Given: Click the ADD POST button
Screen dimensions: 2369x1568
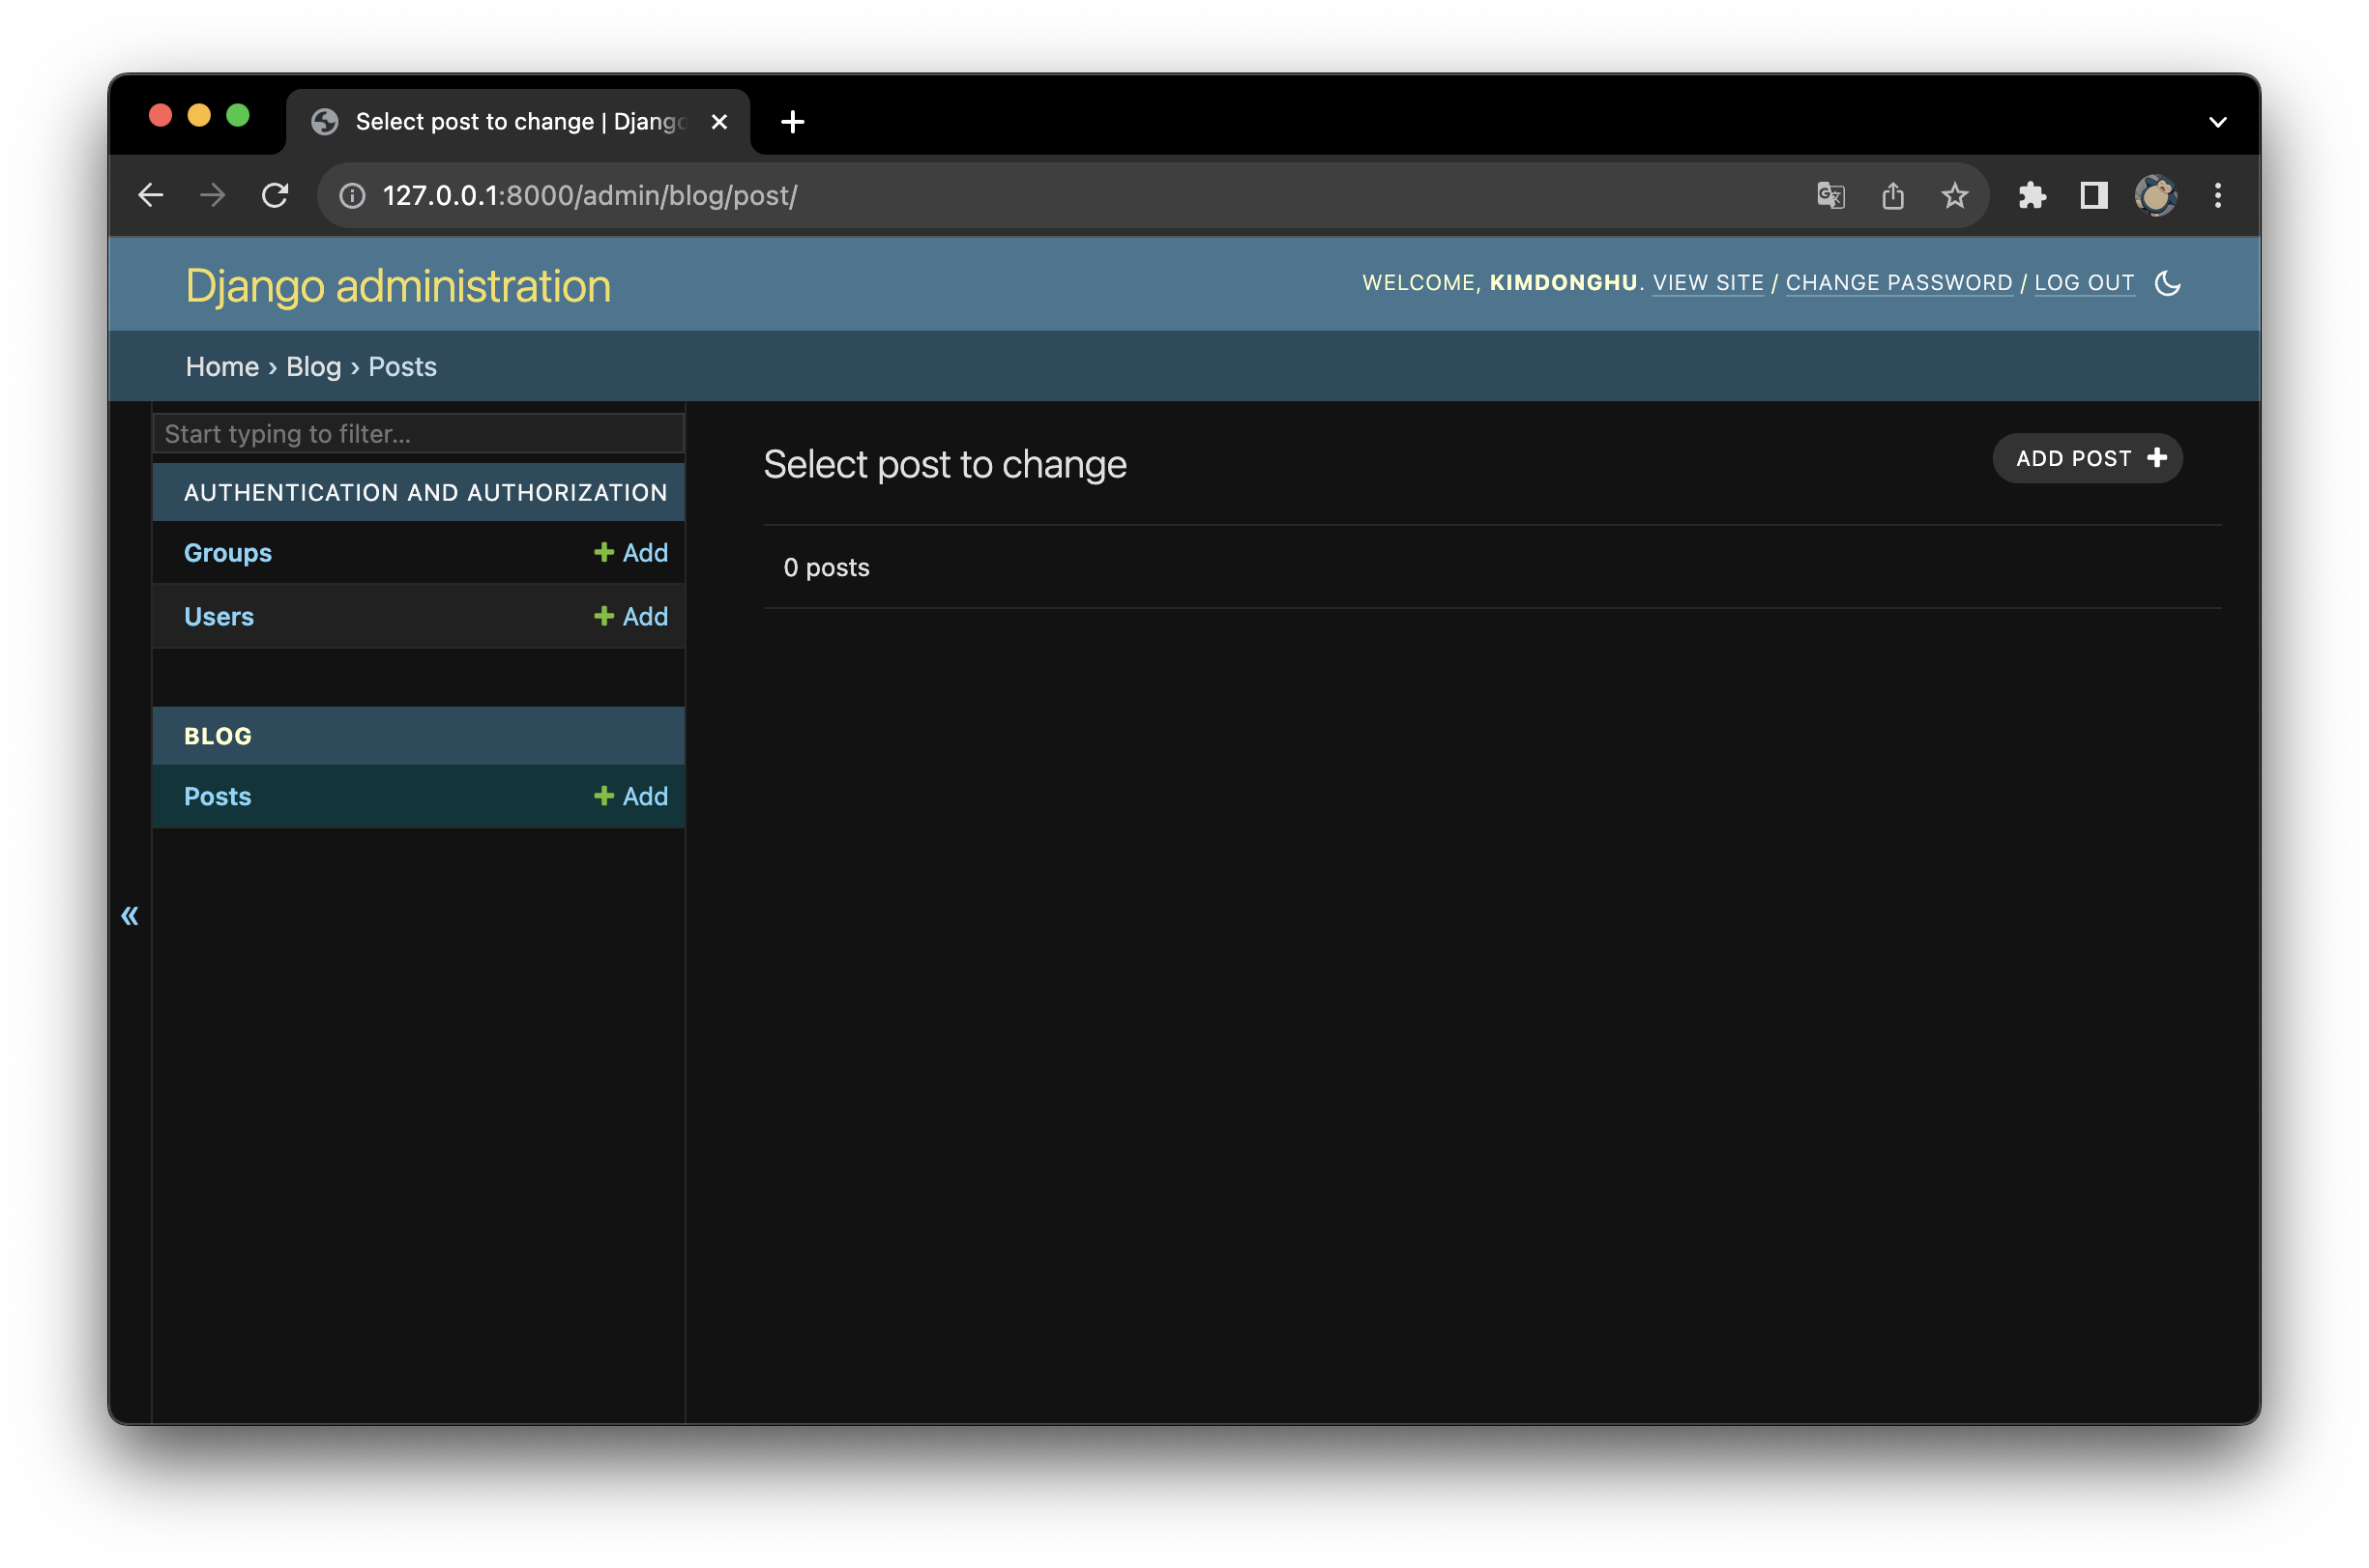Looking at the screenshot, I should (2087, 458).
